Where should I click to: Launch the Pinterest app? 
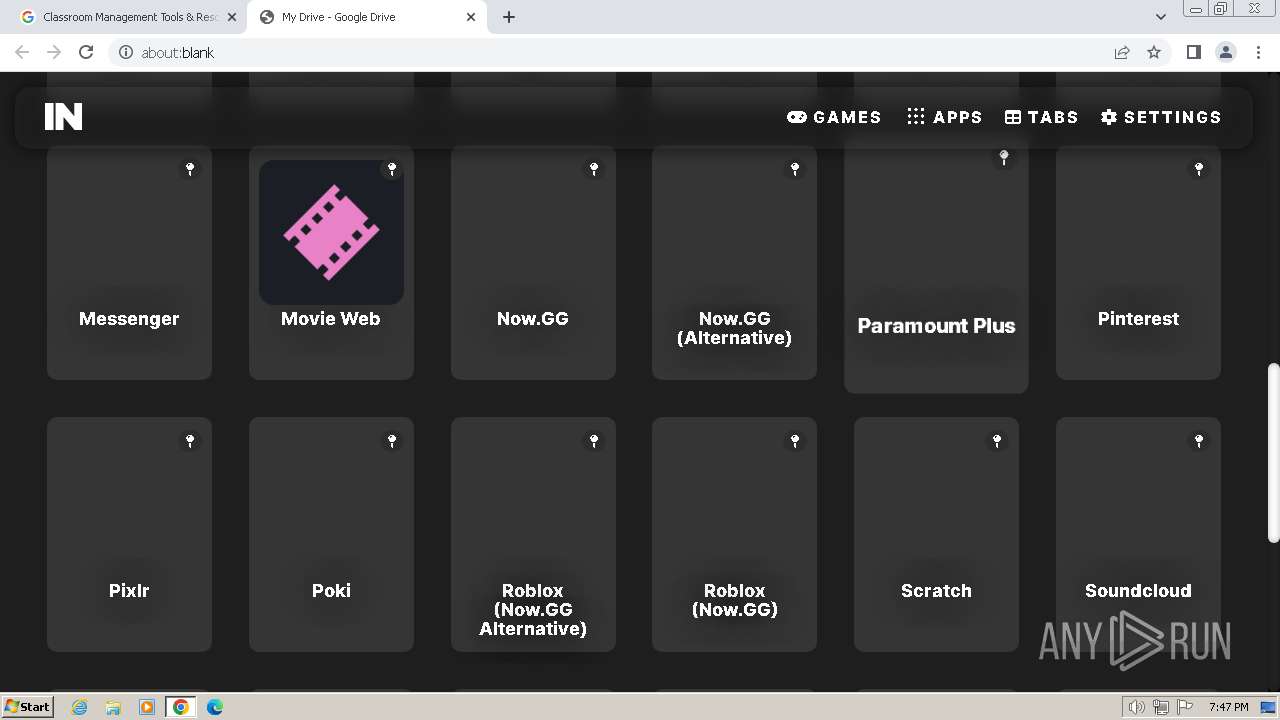(1138, 263)
